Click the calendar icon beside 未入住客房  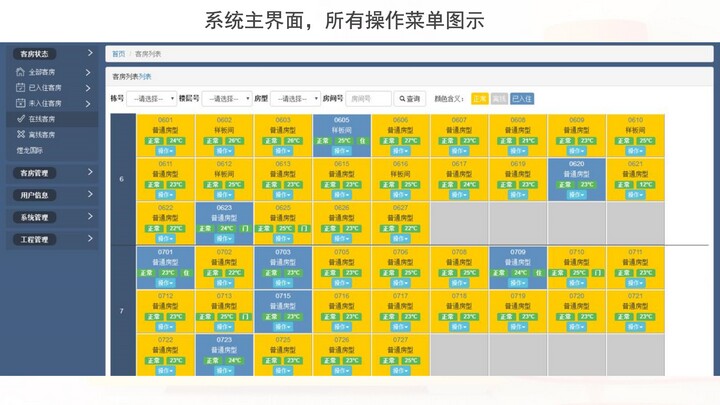point(19,103)
